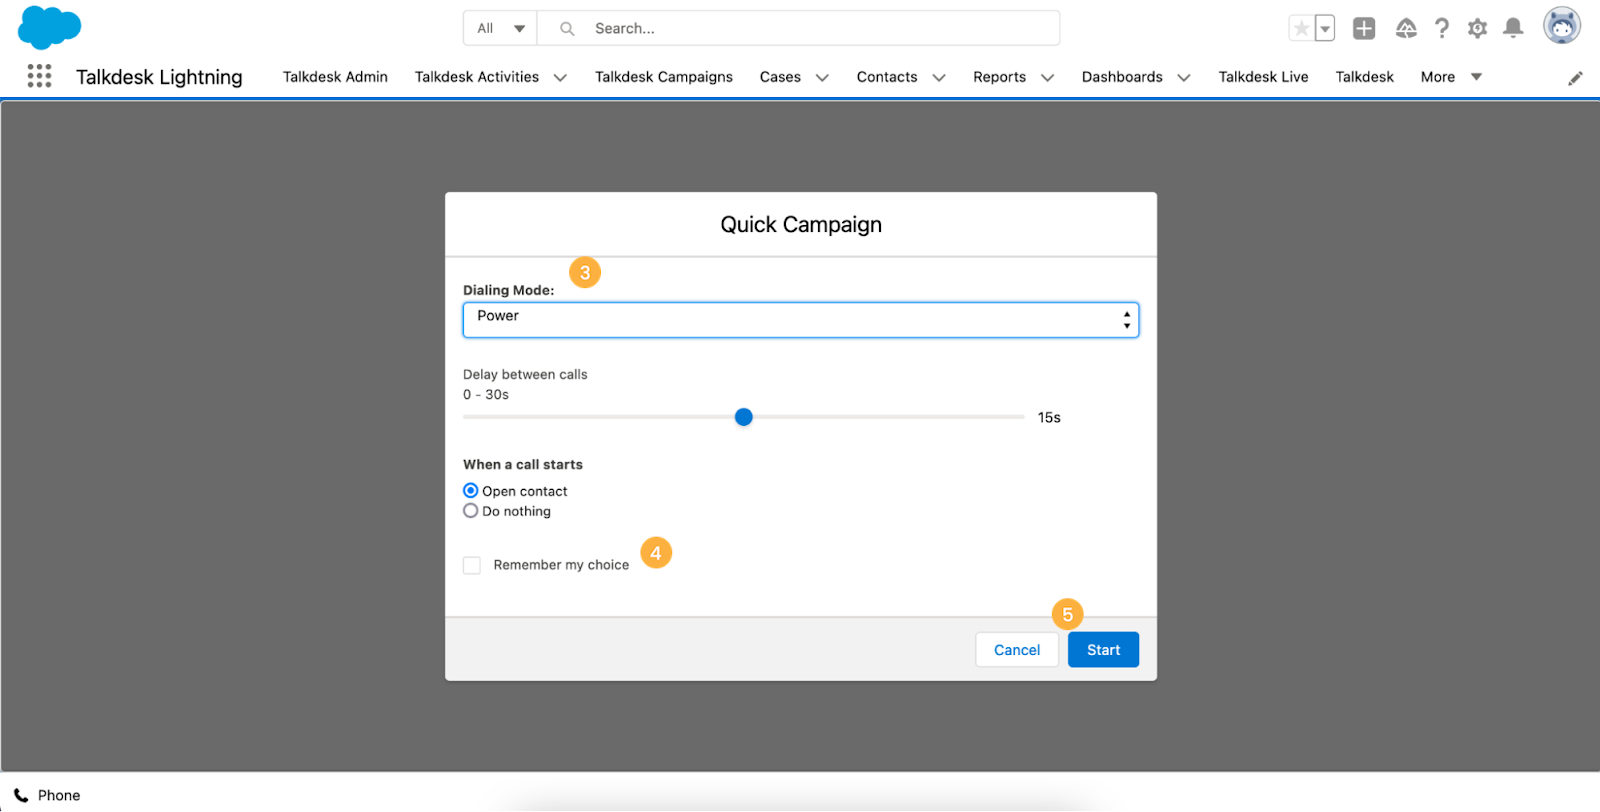Open the Talkdesk tab
Screen dimensions: 1600x812
pyautogui.click(x=1364, y=77)
